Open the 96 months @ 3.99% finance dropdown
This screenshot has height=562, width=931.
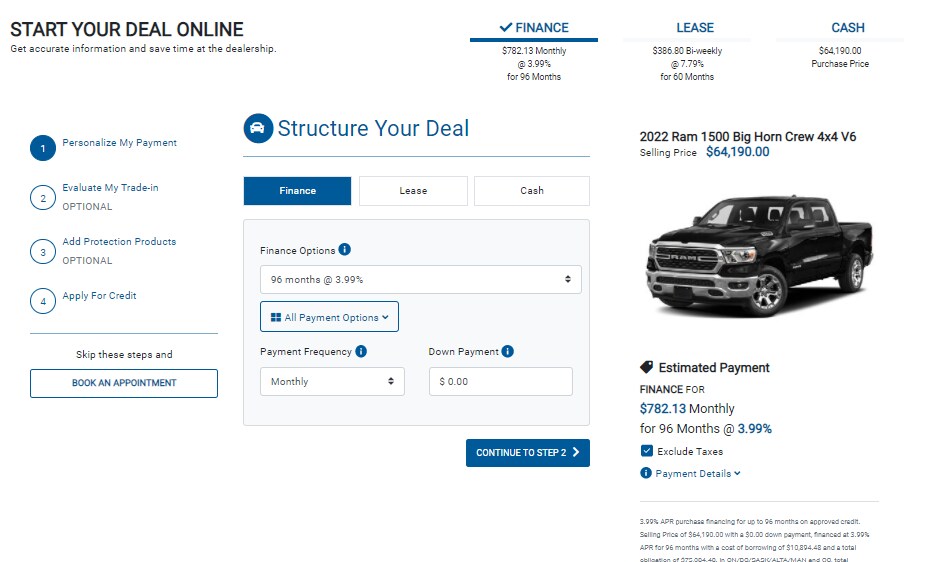420,280
